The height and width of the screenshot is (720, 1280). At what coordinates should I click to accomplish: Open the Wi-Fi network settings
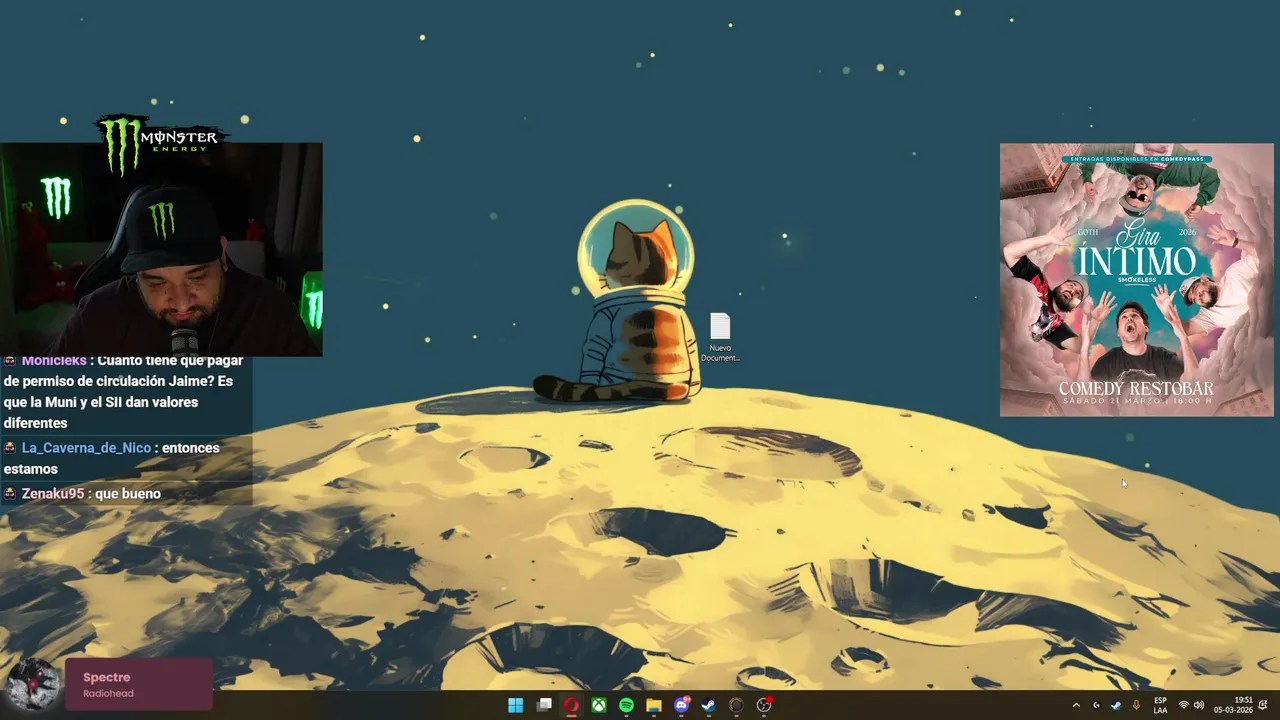click(x=1184, y=705)
